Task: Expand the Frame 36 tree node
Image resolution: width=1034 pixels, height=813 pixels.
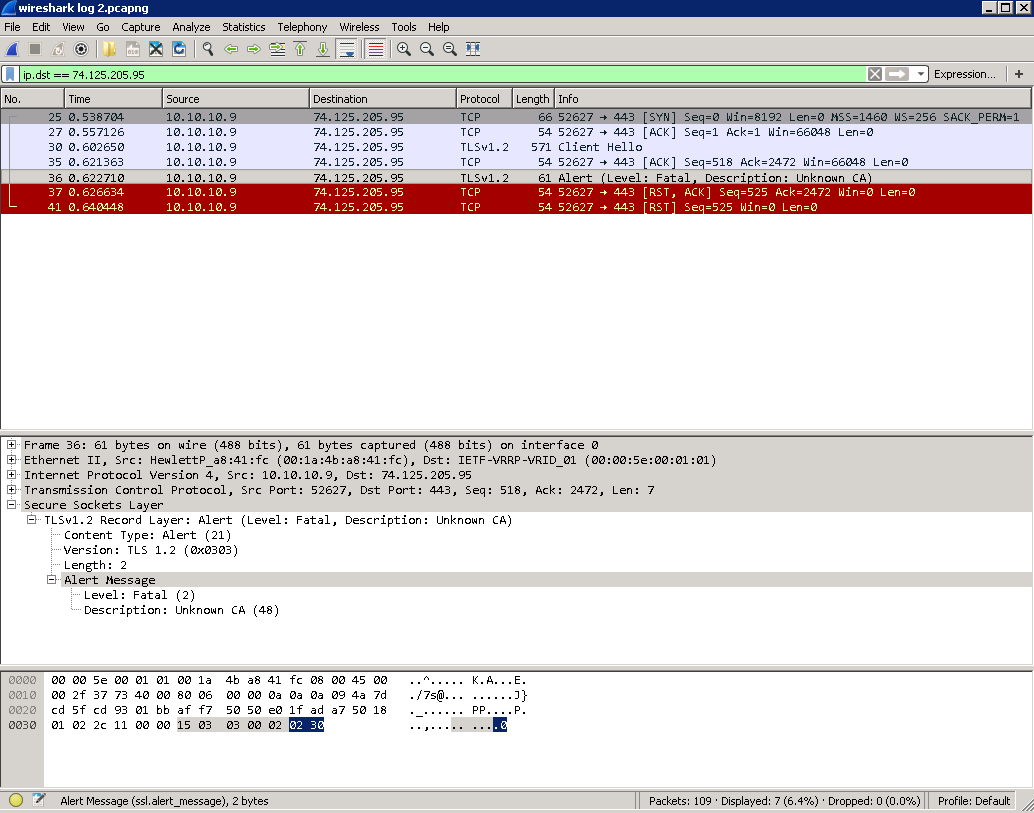Action: point(11,444)
